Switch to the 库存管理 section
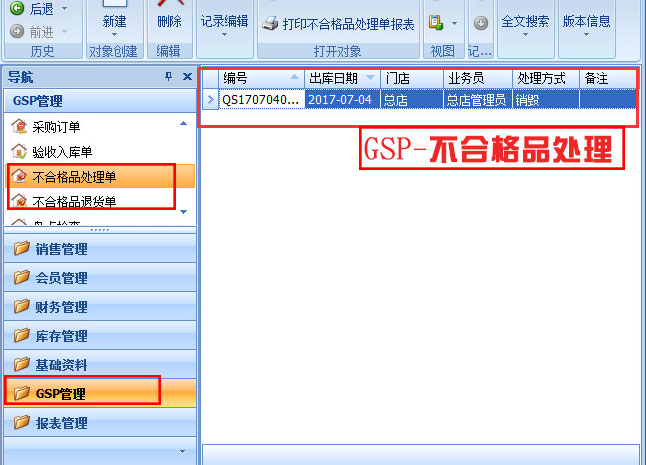The width and height of the screenshot is (646, 465). 60,336
